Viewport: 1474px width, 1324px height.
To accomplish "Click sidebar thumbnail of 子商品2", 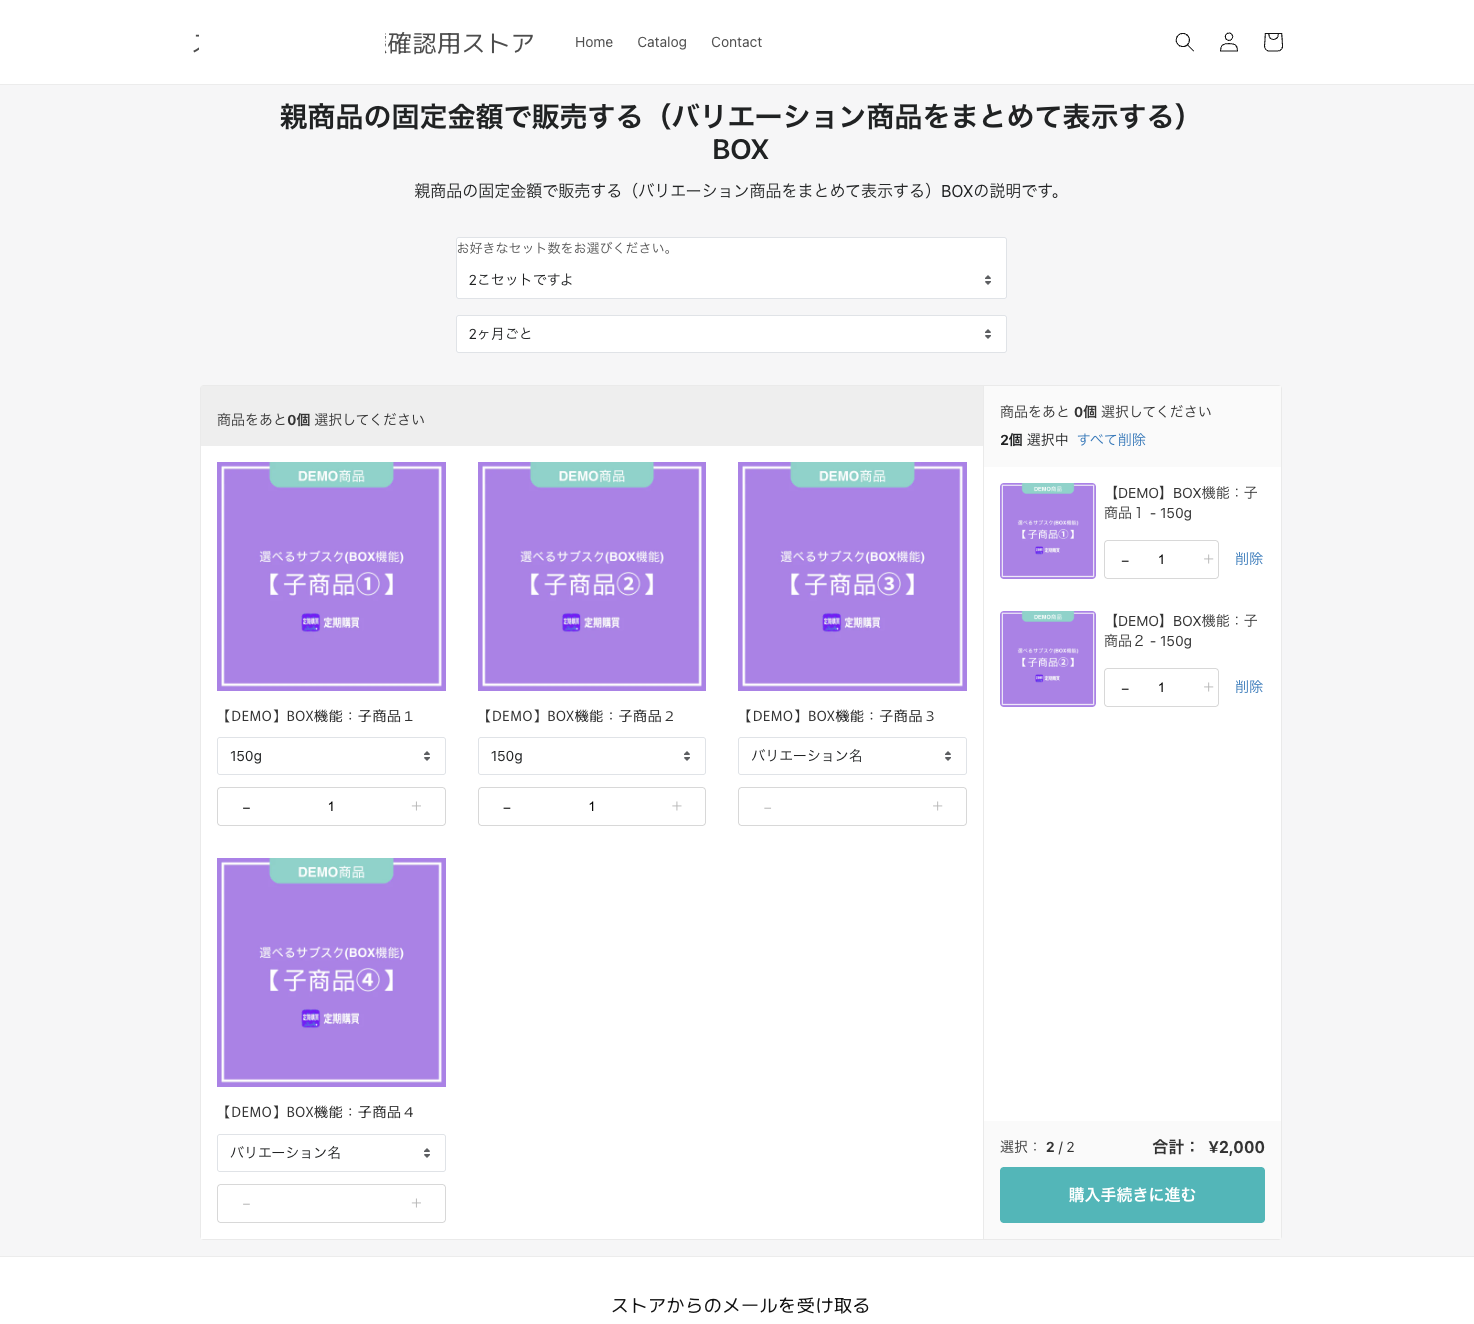I will tap(1048, 659).
